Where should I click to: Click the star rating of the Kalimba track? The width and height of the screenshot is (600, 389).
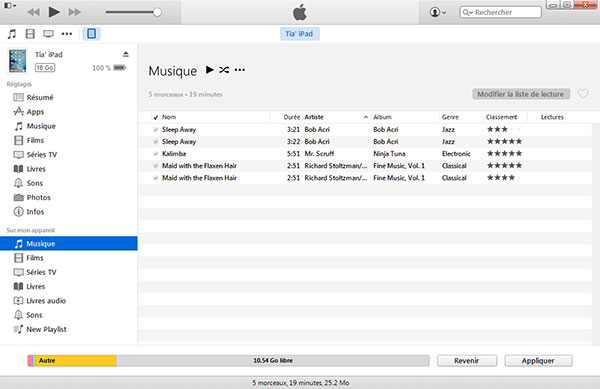[504, 153]
